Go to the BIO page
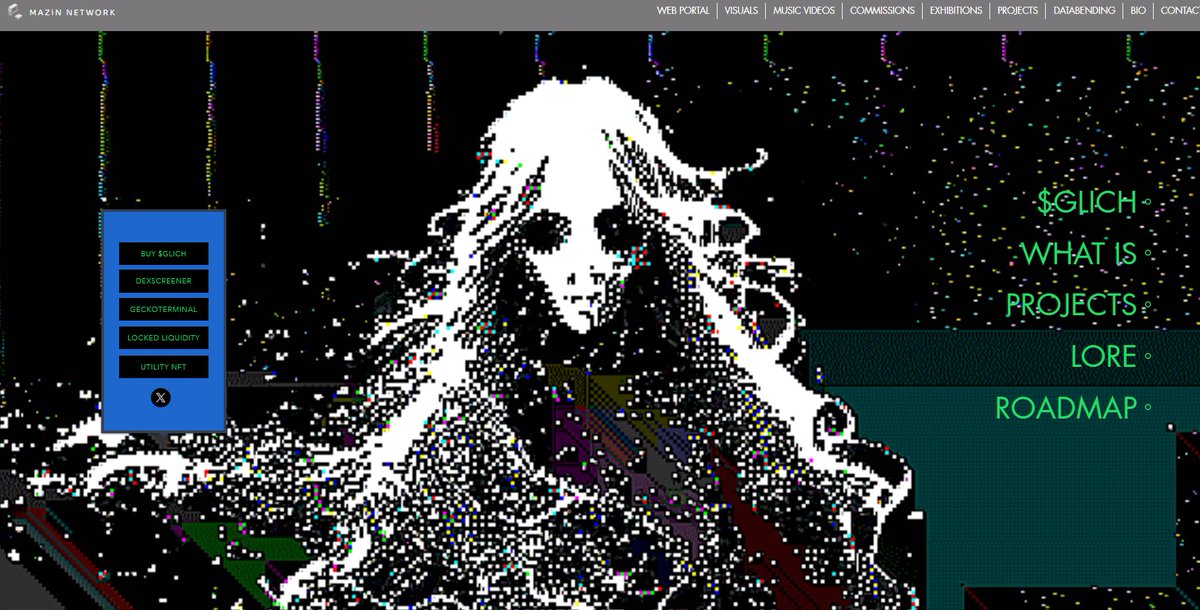1200x610 pixels. pyautogui.click(x=1138, y=11)
